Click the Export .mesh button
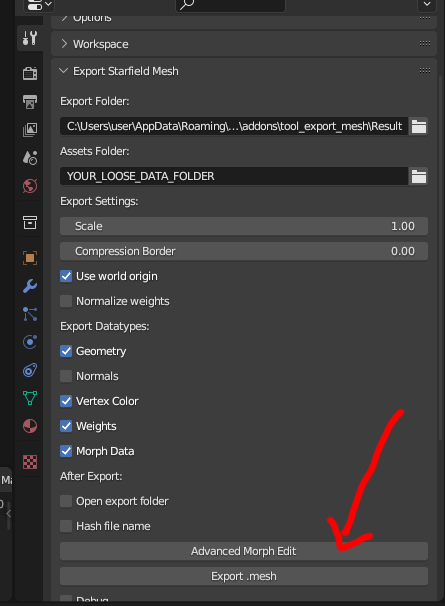This screenshot has height=606, width=445. pos(244,576)
